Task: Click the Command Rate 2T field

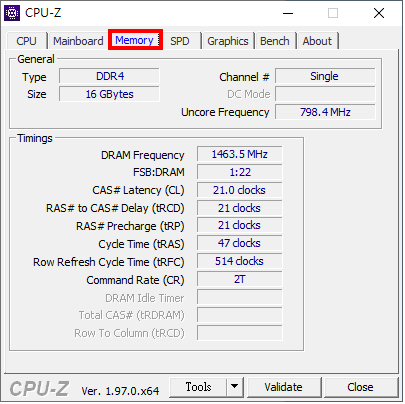Action: coord(240,279)
